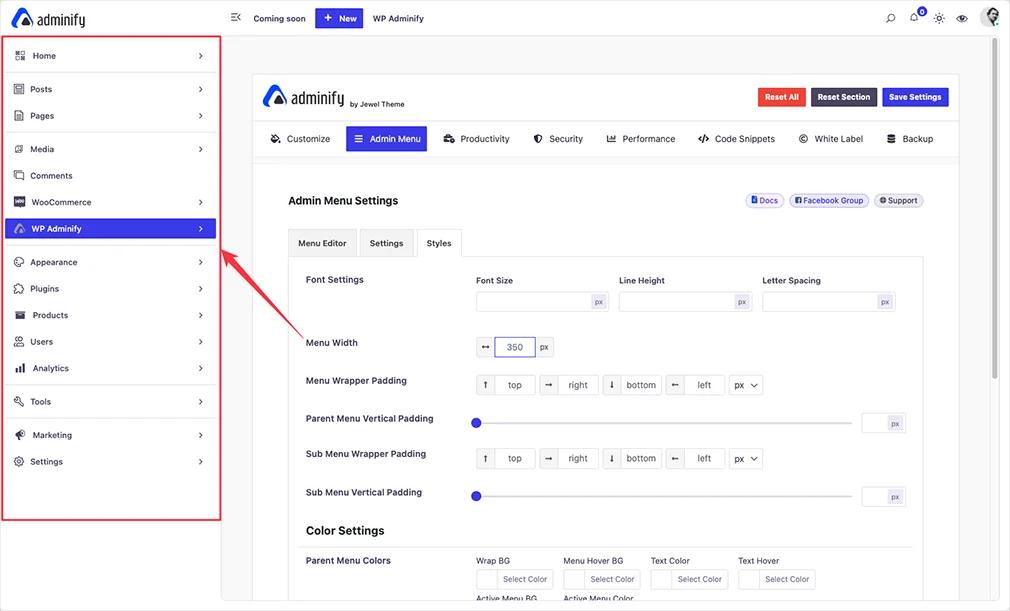The height and width of the screenshot is (611, 1010).
Task: Click Sub Menu Vertical Padding slider handle
Action: tap(476, 496)
